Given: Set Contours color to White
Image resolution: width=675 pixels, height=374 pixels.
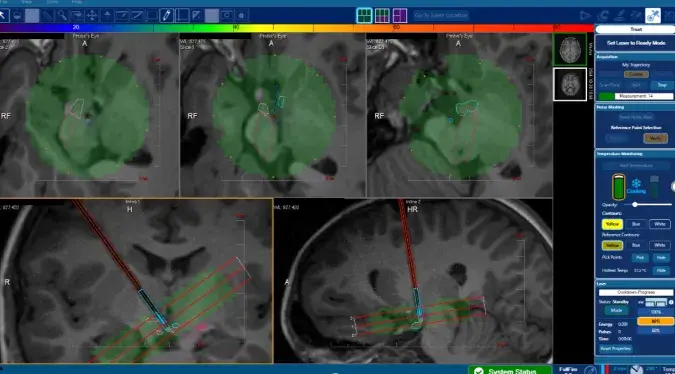Looking at the screenshot, I should coord(660,224).
